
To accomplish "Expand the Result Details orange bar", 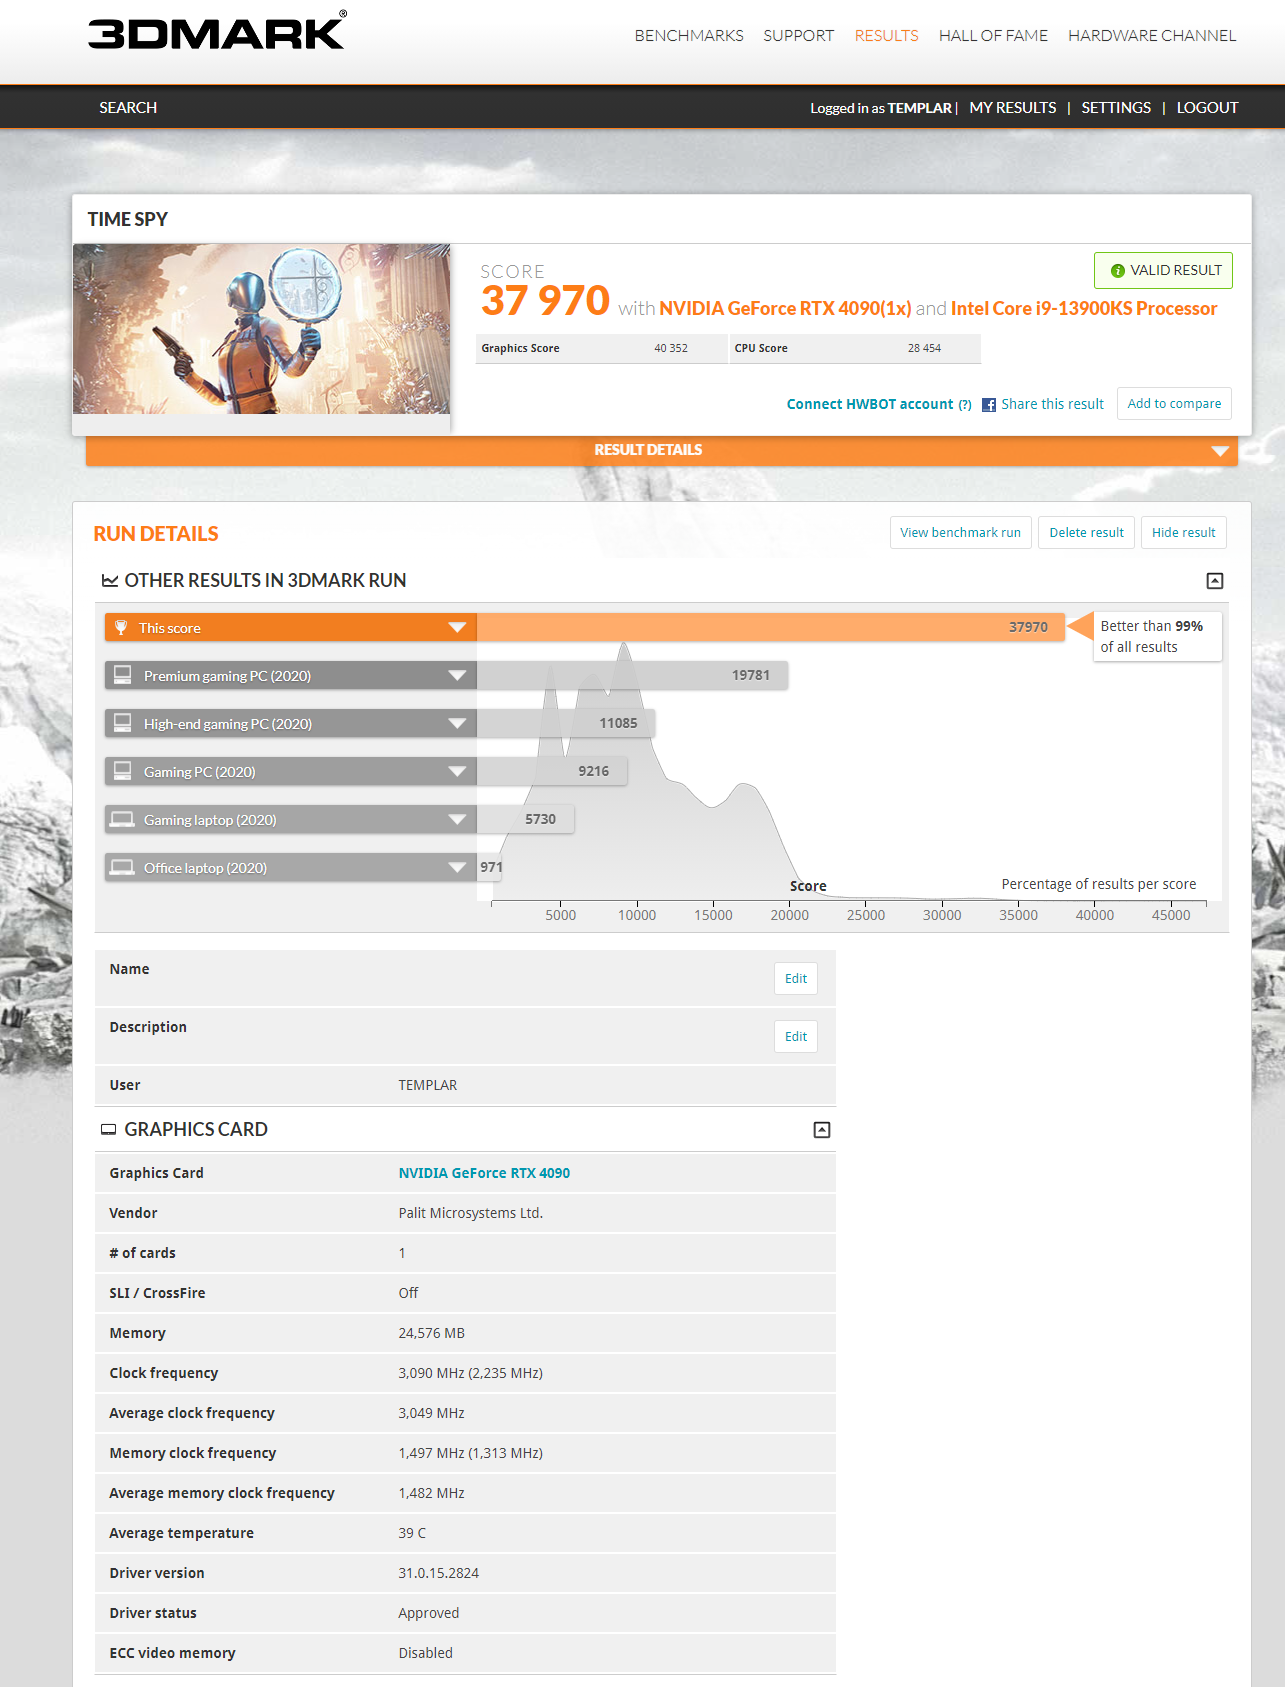I will pyautogui.click(x=1219, y=451).
